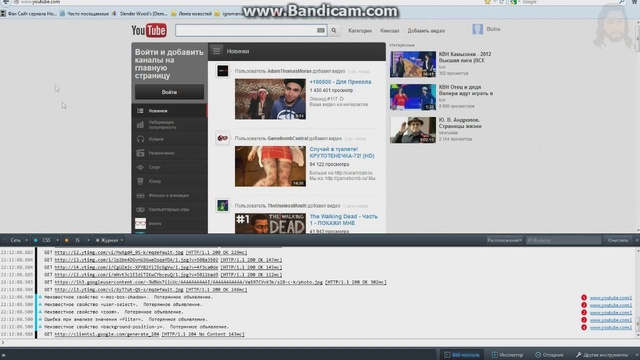Open Ю. В. Андропов video thumbnail
Image resolution: width=640 pixels, height=360 pixels.
(x=413, y=130)
